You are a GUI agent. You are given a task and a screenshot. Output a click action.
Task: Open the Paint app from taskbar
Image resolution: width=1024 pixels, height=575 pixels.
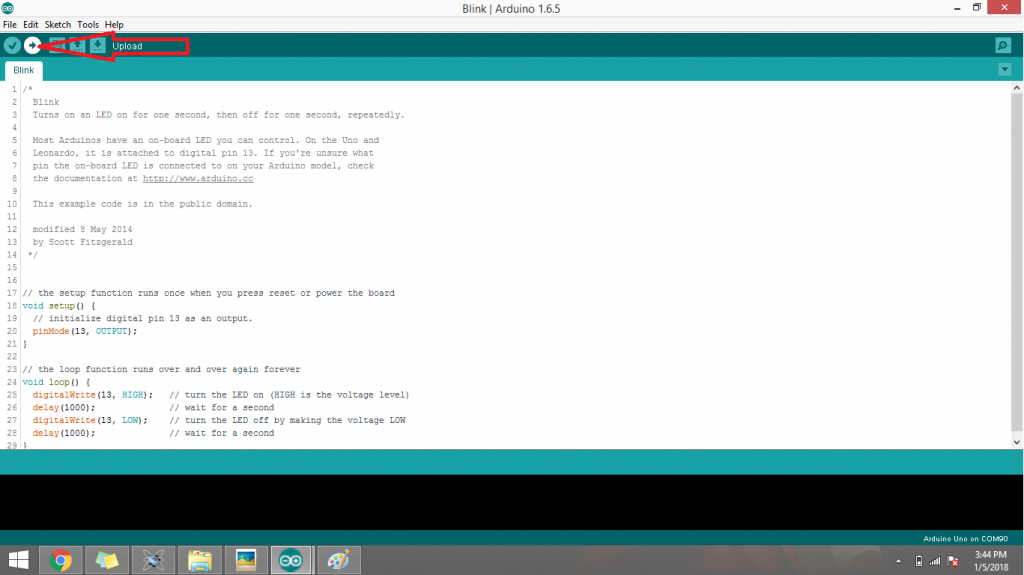[x=338, y=560]
